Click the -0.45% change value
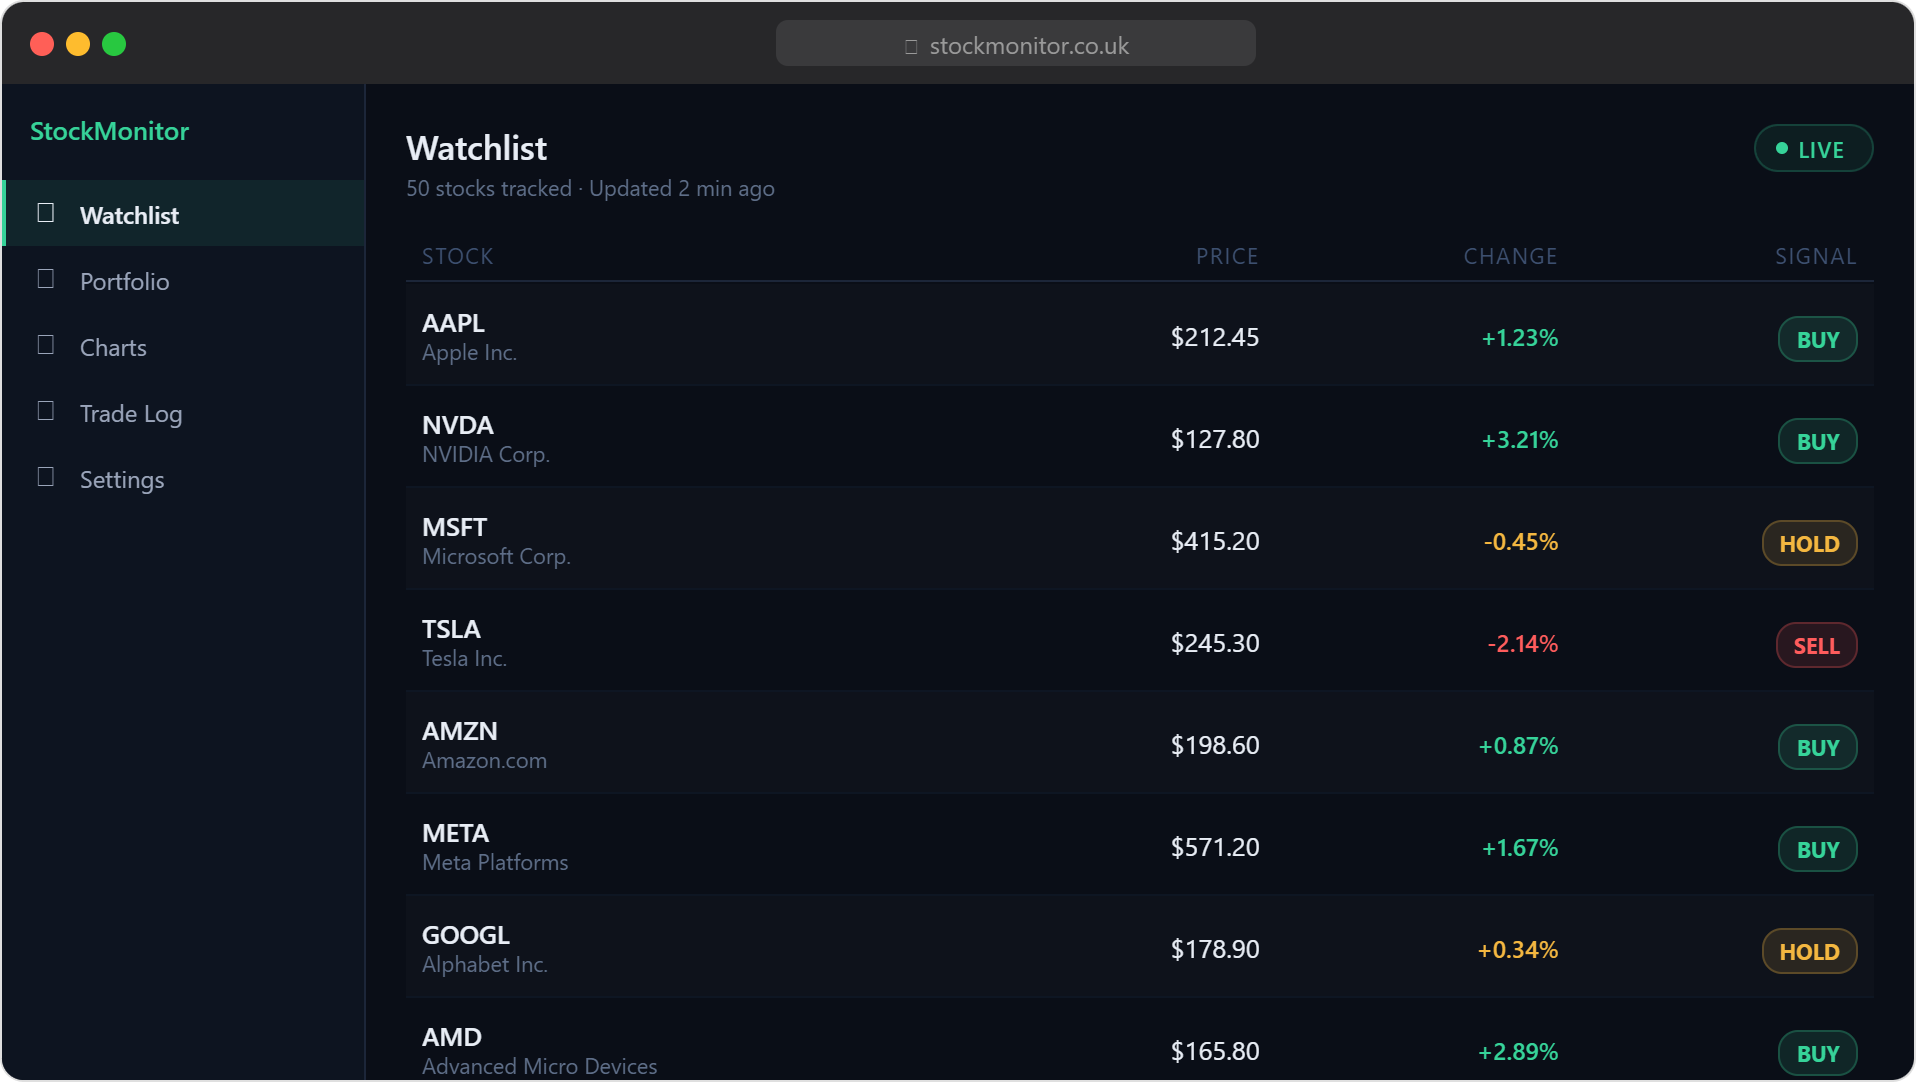This screenshot has height=1082, width=1916. coord(1521,543)
